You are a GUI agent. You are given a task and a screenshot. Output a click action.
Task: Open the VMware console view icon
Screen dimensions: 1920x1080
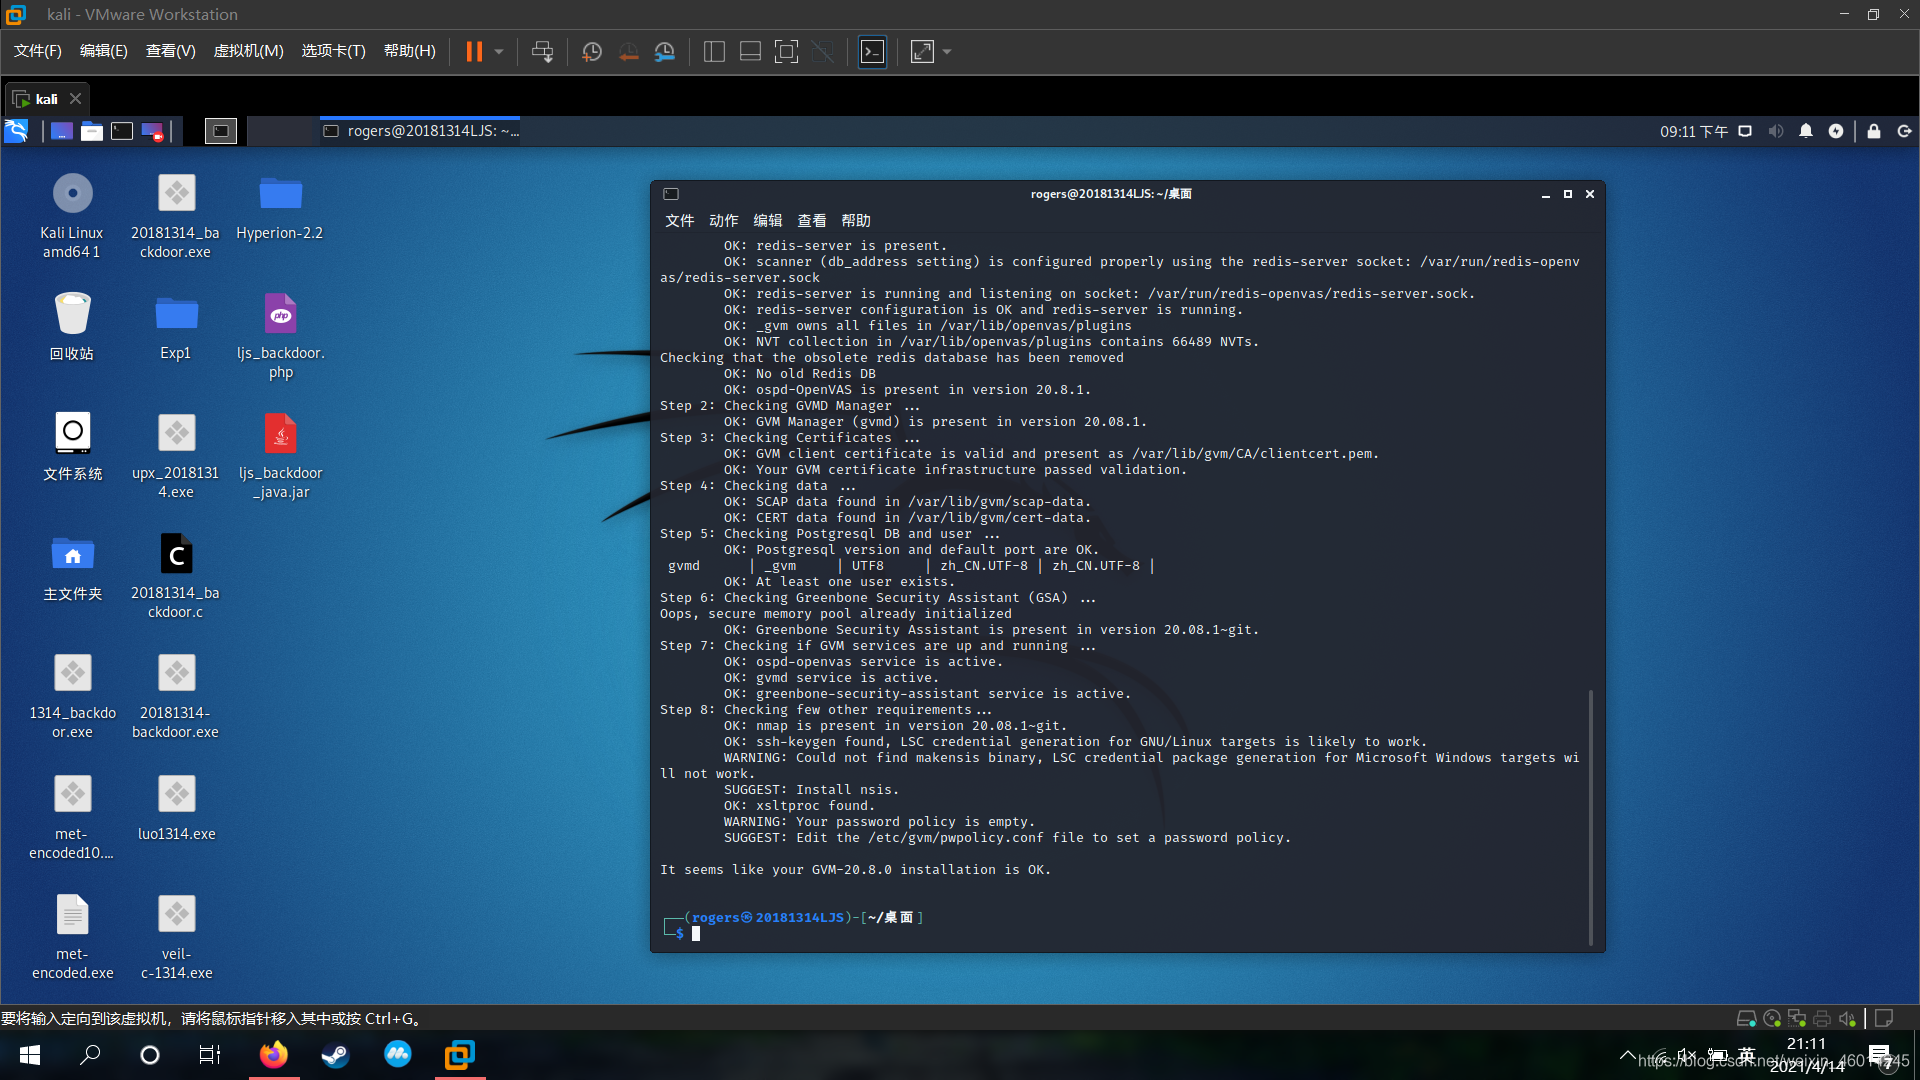[872, 51]
